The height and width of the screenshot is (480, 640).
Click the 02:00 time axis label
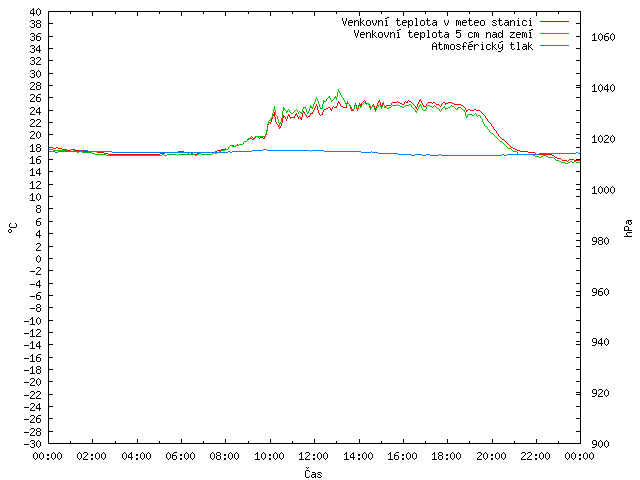(92, 456)
